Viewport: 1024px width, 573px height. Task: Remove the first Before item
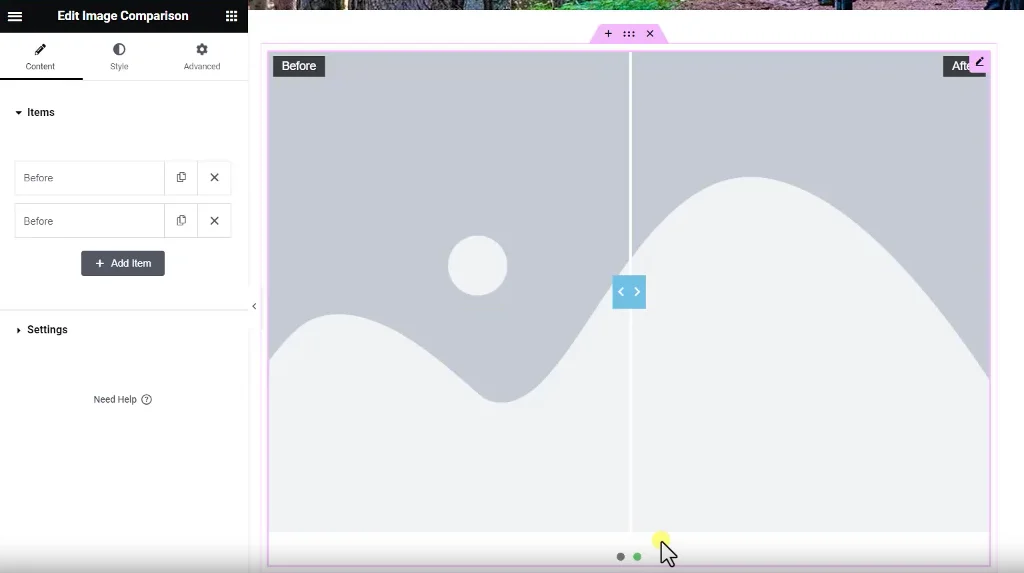tap(214, 178)
